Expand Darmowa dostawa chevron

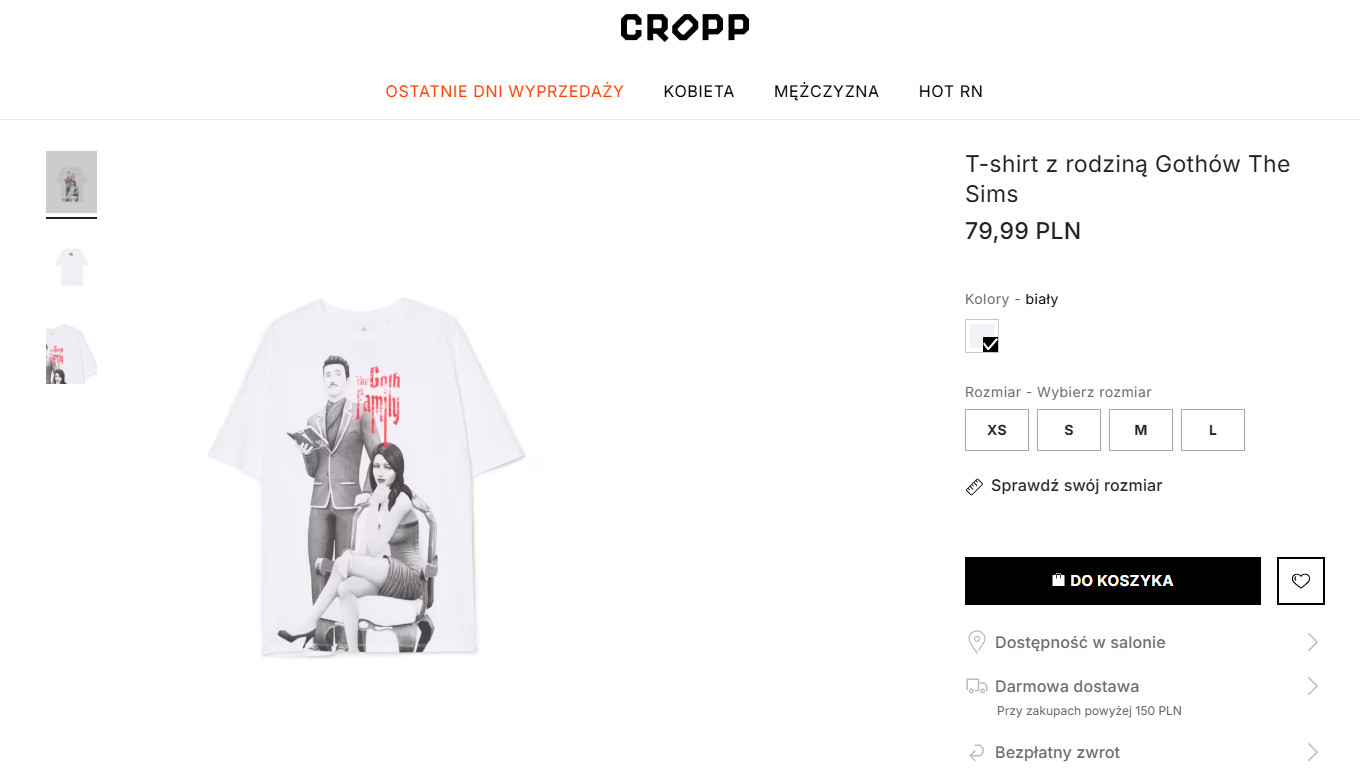point(1313,686)
